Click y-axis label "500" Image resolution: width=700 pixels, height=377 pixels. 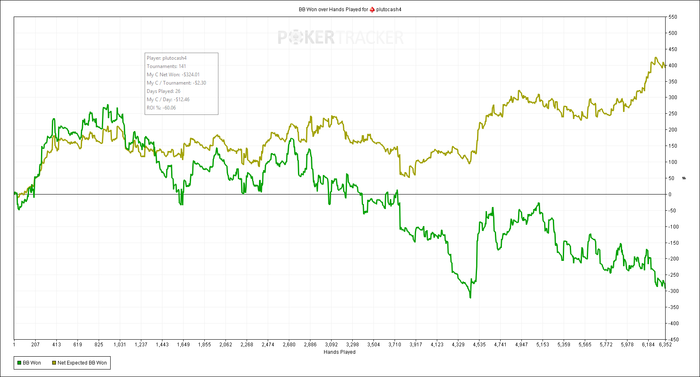click(673, 33)
